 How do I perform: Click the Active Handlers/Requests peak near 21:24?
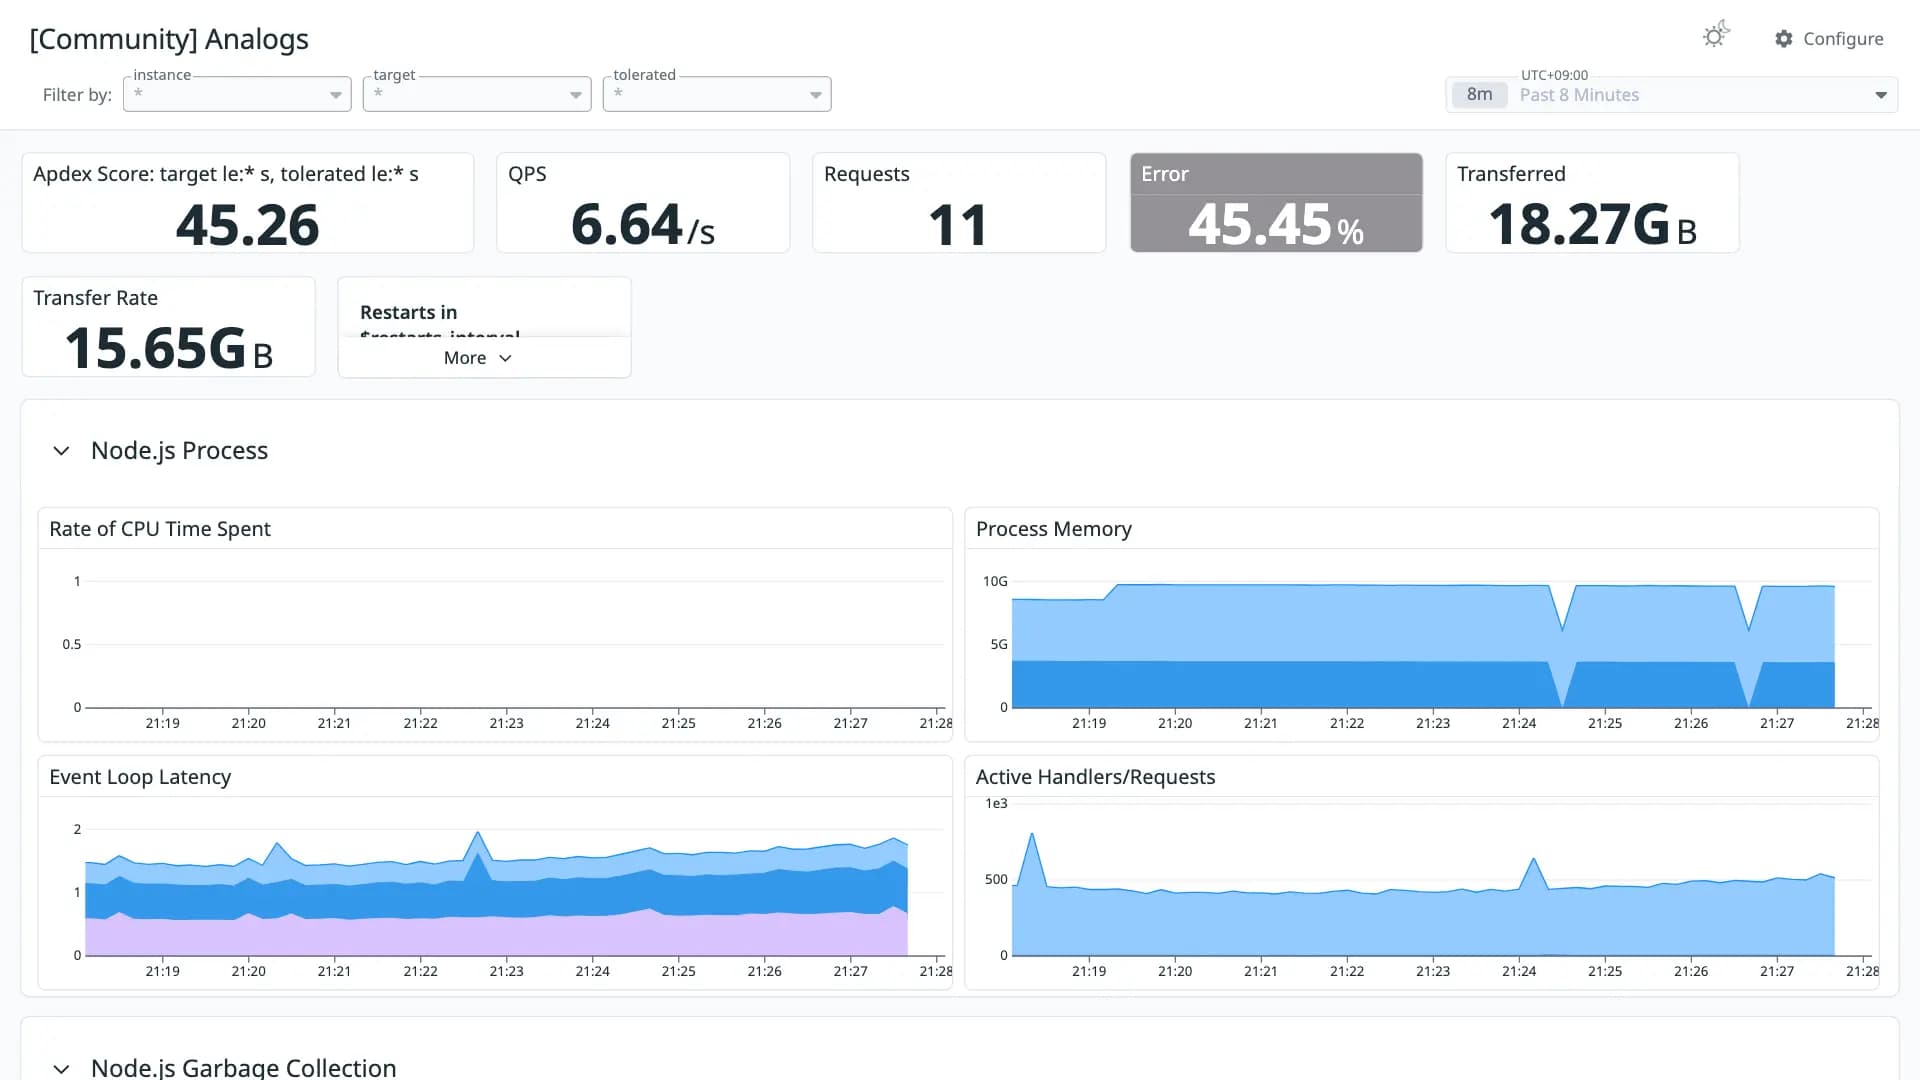click(x=1533, y=860)
